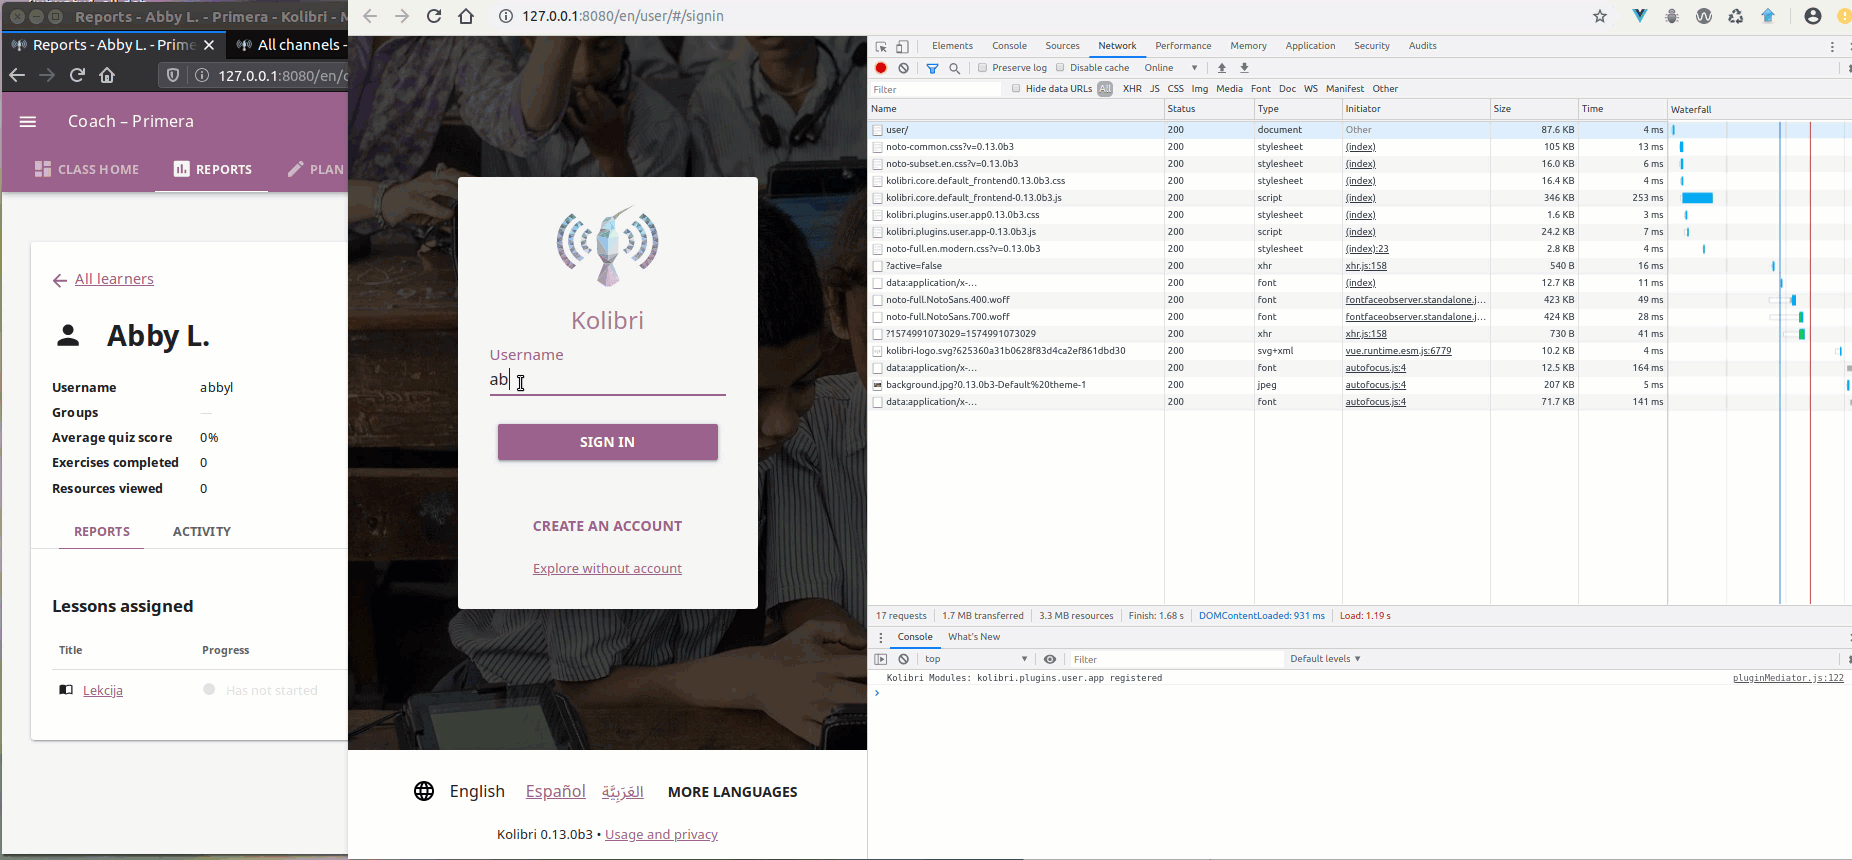Open the DevTools customize kebab menu
Screen dimensions: 1852x860
coord(1832,46)
